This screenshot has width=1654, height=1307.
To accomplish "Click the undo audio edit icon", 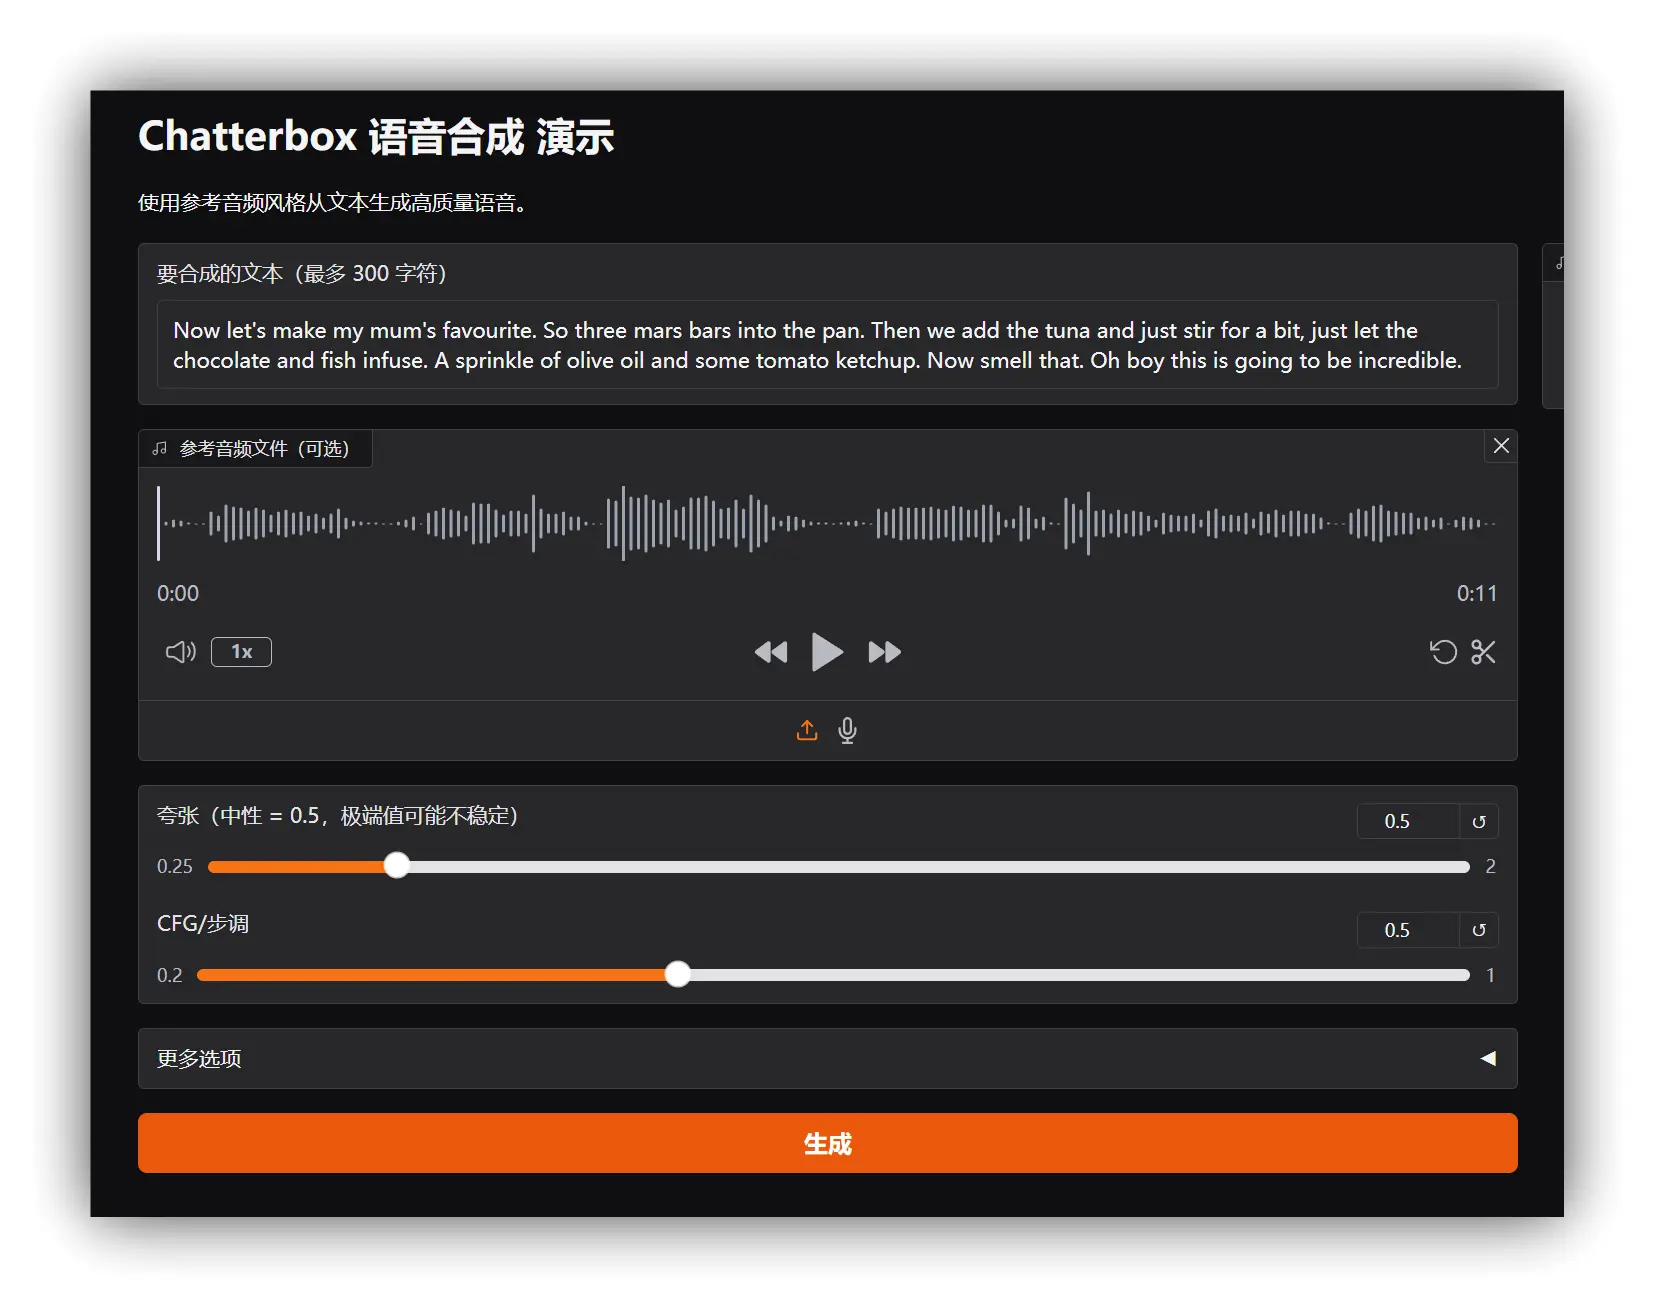I will point(1443,652).
